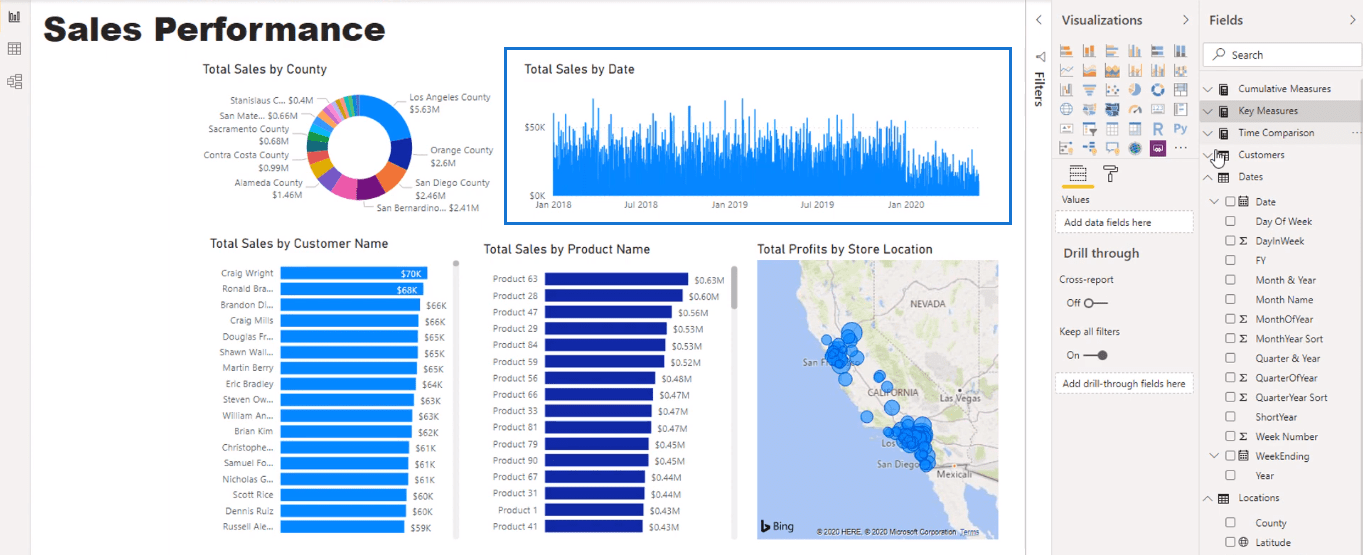The width and height of the screenshot is (1363, 555).
Task: Choose the Clustered bar chart visual
Action: point(1112,51)
